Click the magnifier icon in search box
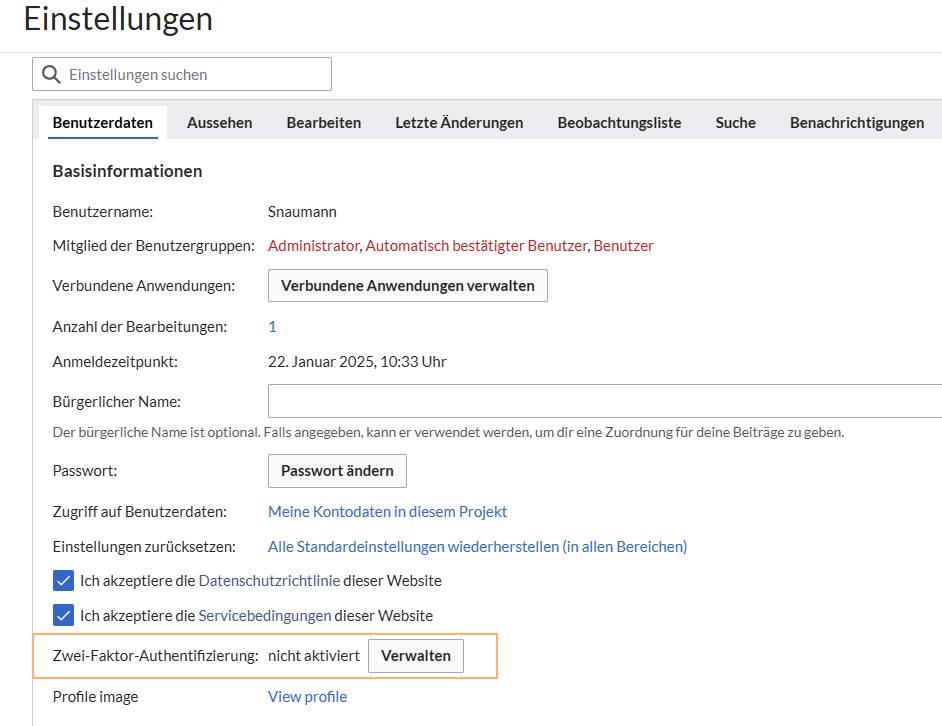942x726 pixels. tap(51, 75)
